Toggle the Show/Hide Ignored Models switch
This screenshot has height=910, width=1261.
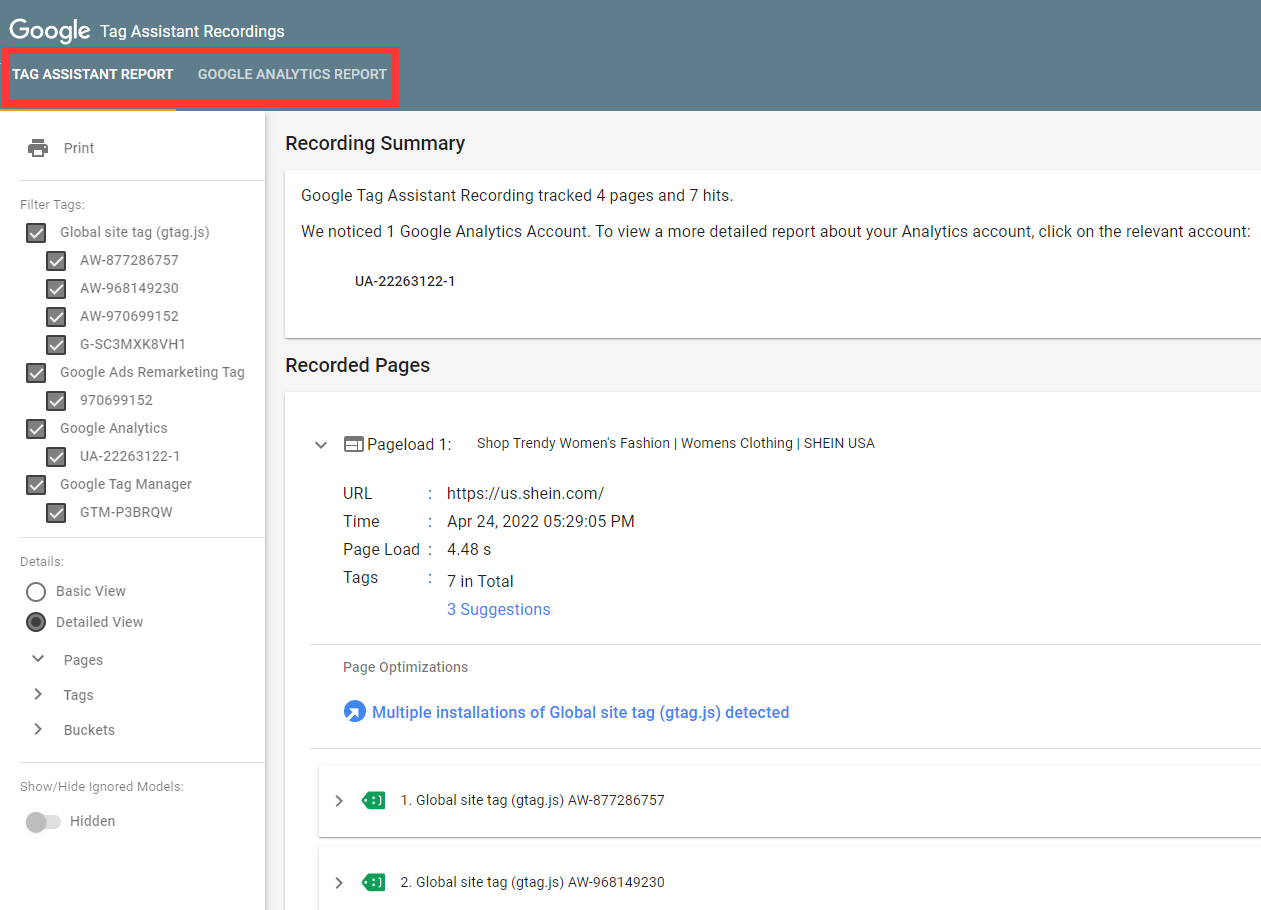coord(43,821)
